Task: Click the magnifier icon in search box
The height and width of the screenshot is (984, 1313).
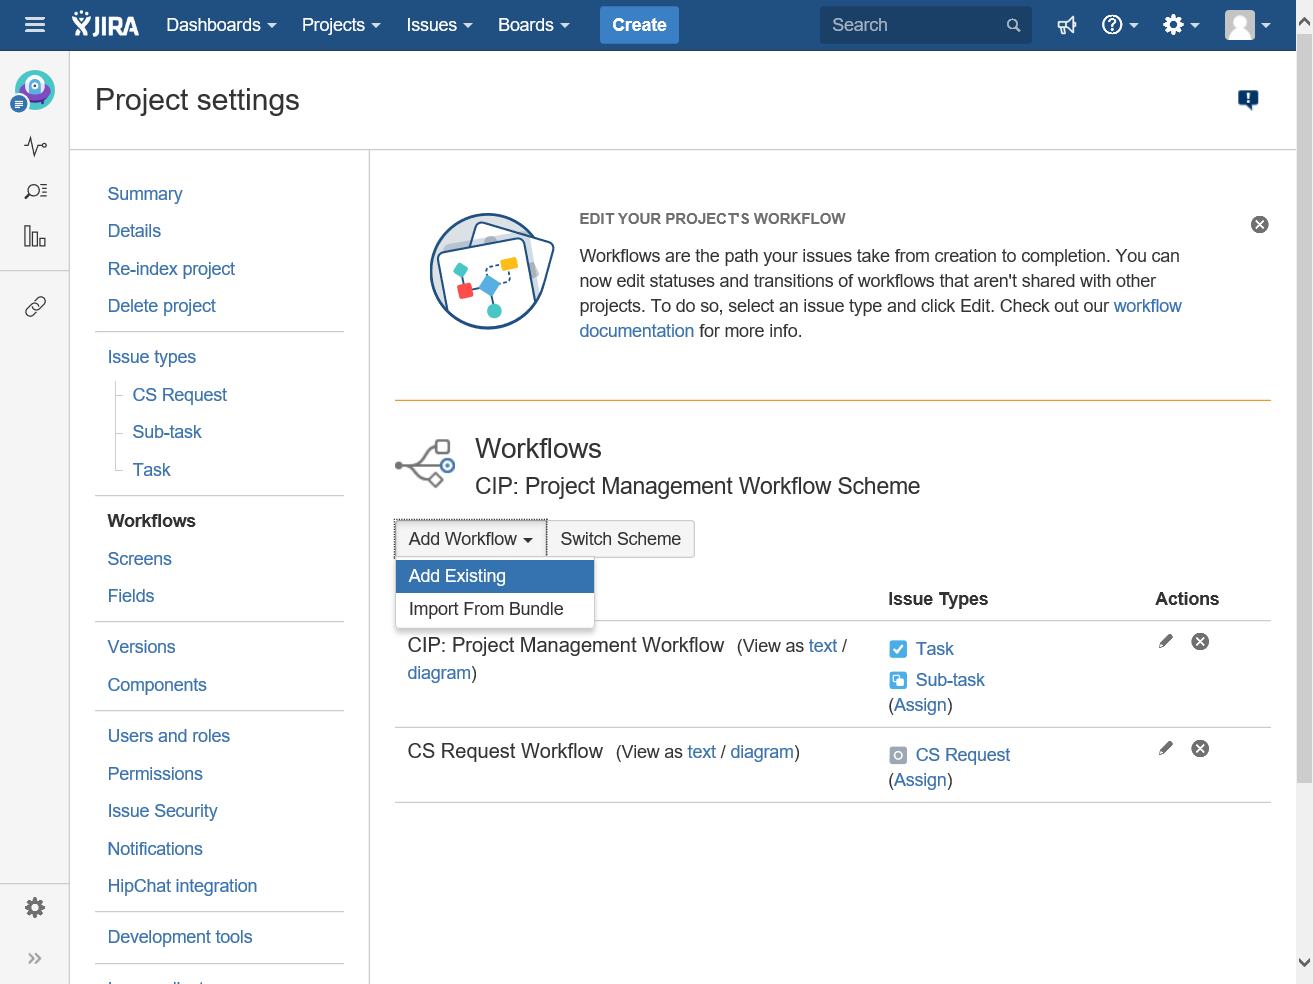Action: pos(1013,25)
